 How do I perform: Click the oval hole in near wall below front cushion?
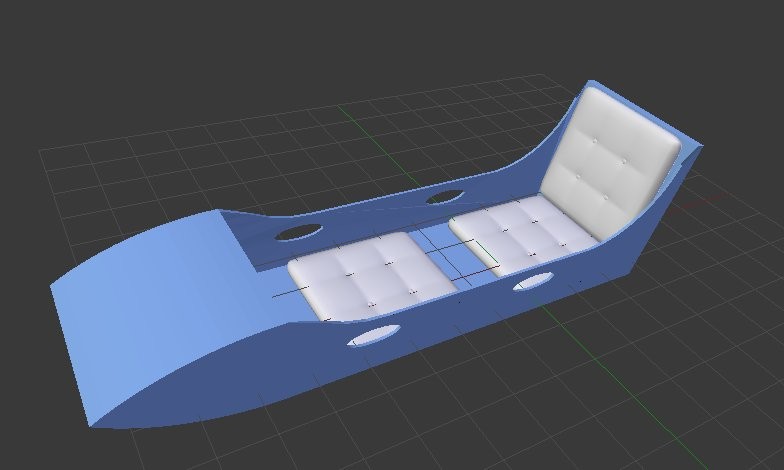(375, 335)
